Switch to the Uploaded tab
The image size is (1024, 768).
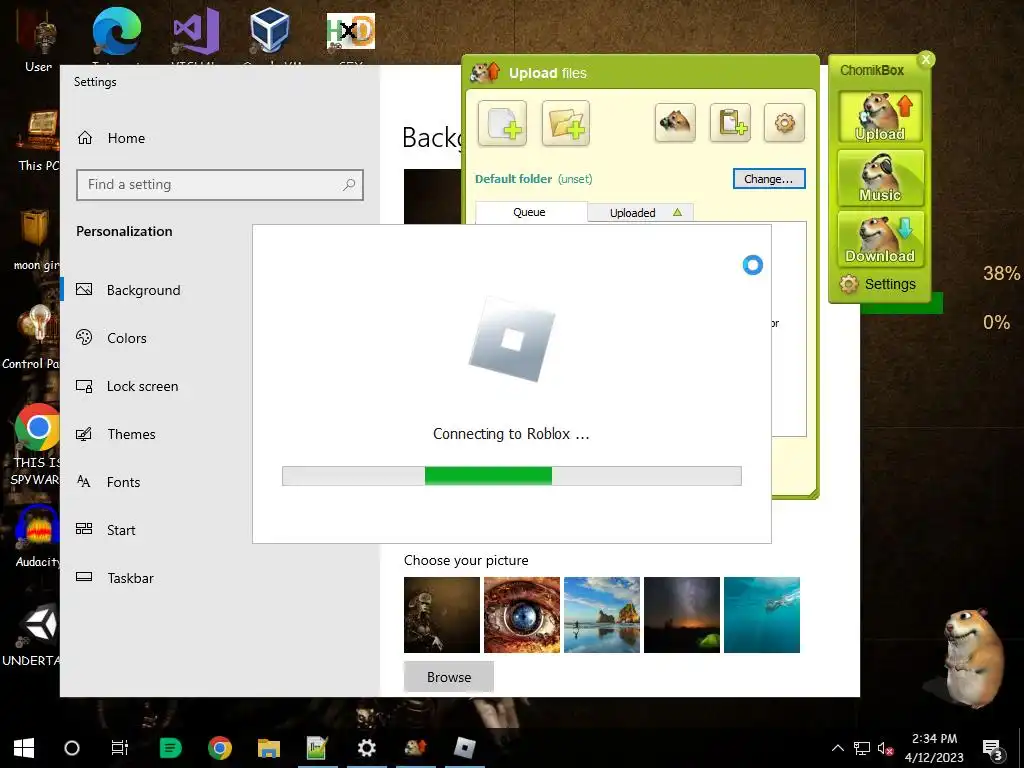pos(641,213)
